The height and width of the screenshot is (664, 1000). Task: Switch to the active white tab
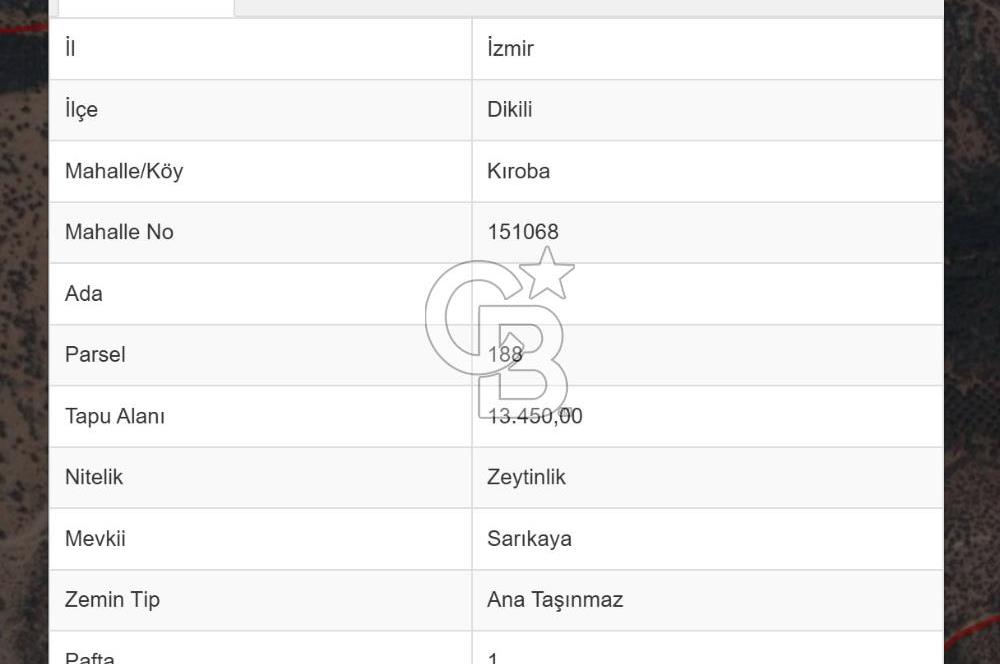point(145,8)
